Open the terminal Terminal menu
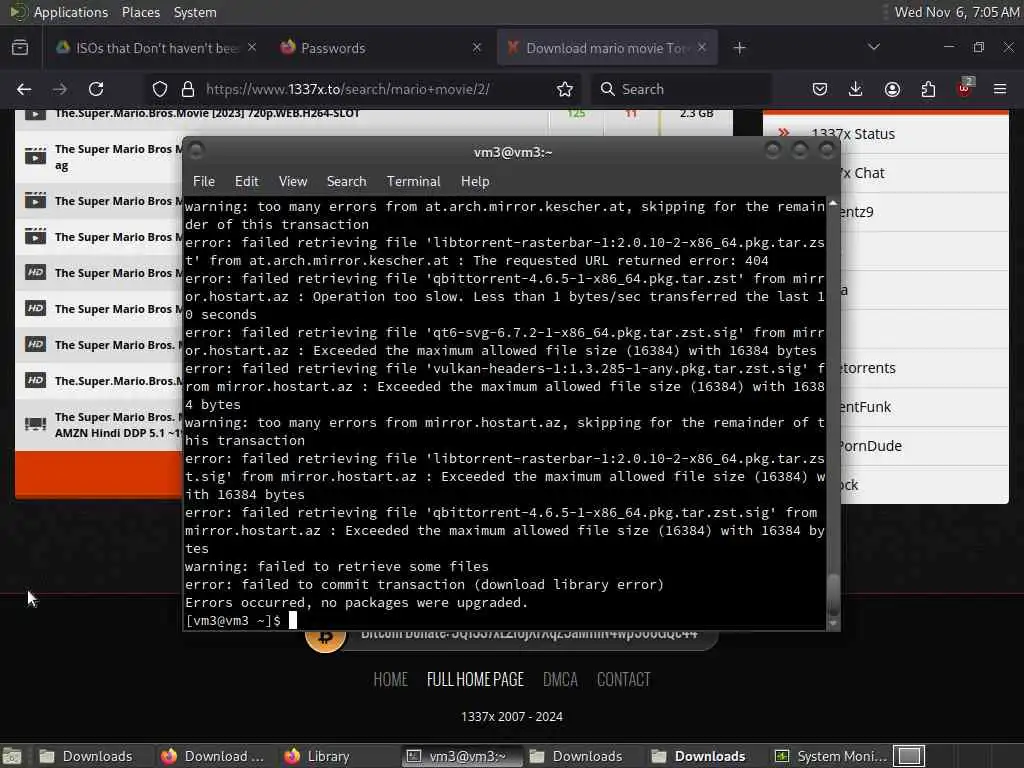1024x768 pixels. pyautogui.click(x=413, y=182)
